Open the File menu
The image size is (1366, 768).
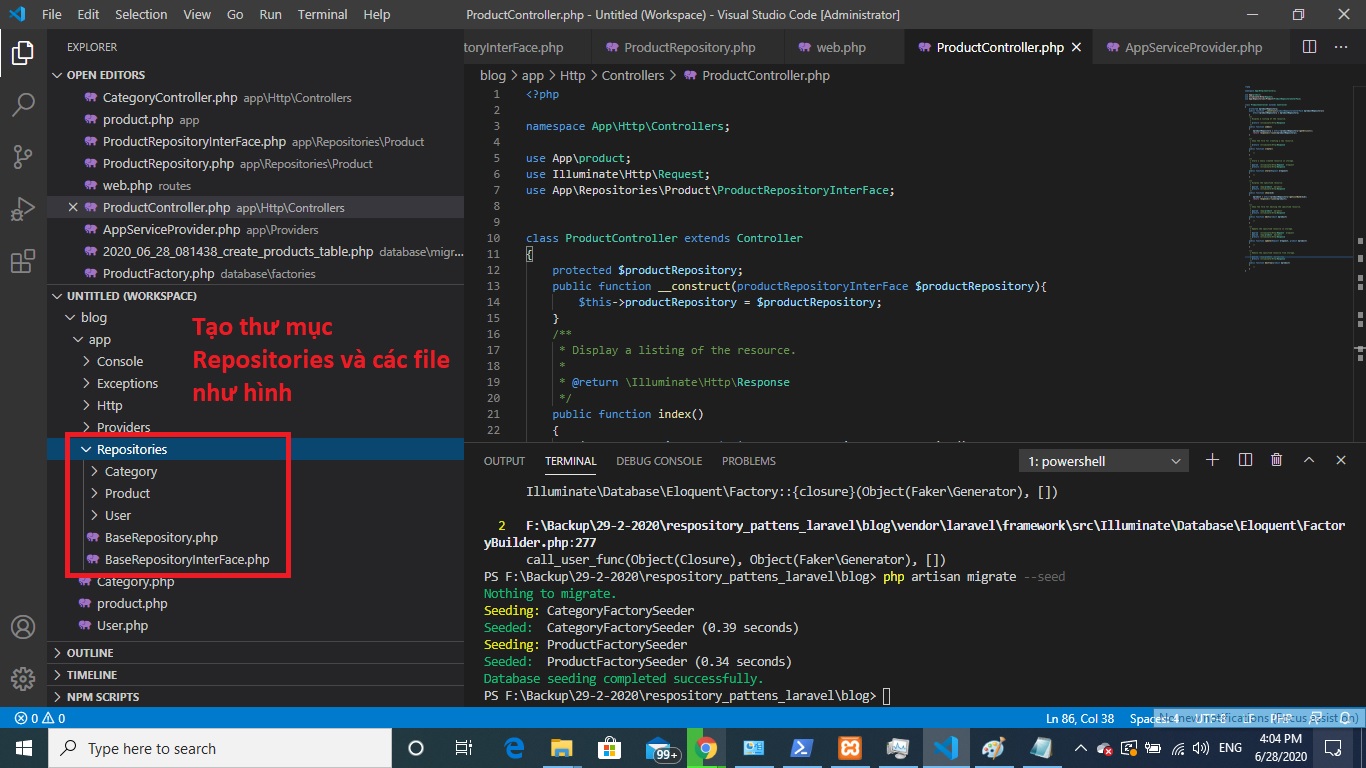click(x=52, y=15)
